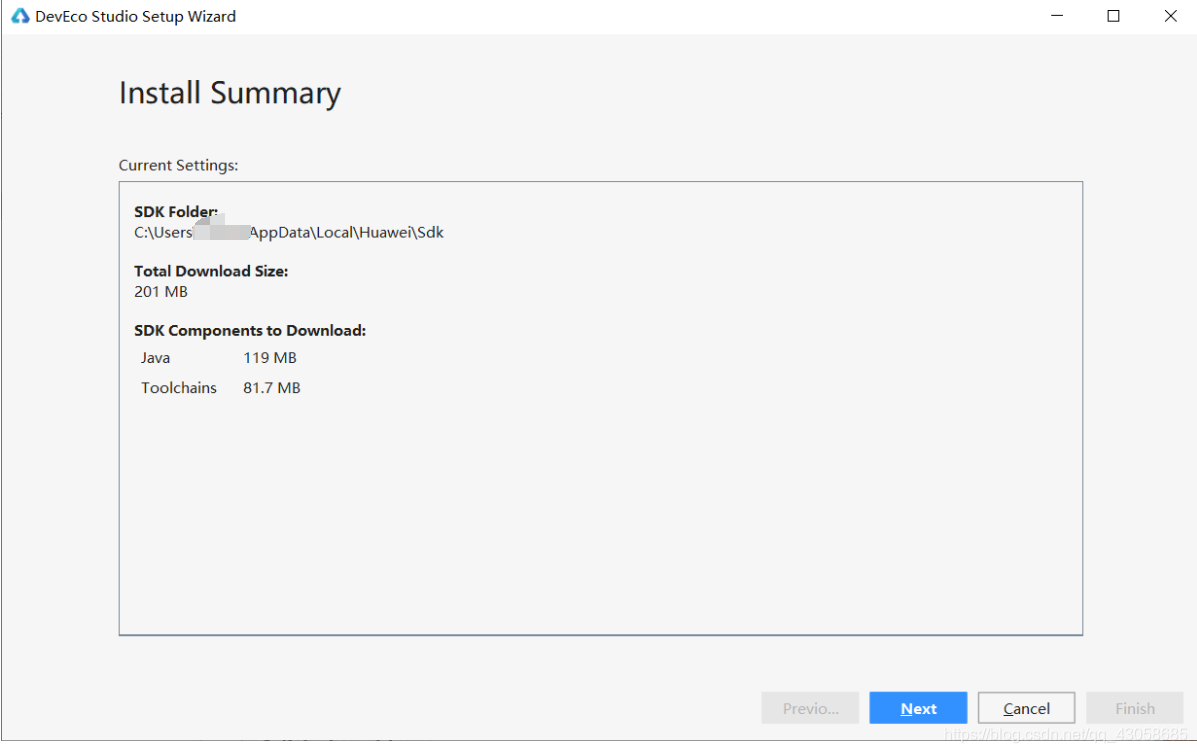Click the DevEco Studio logo icon
This screenshot has width=1197, height=753.
point(20,16)
